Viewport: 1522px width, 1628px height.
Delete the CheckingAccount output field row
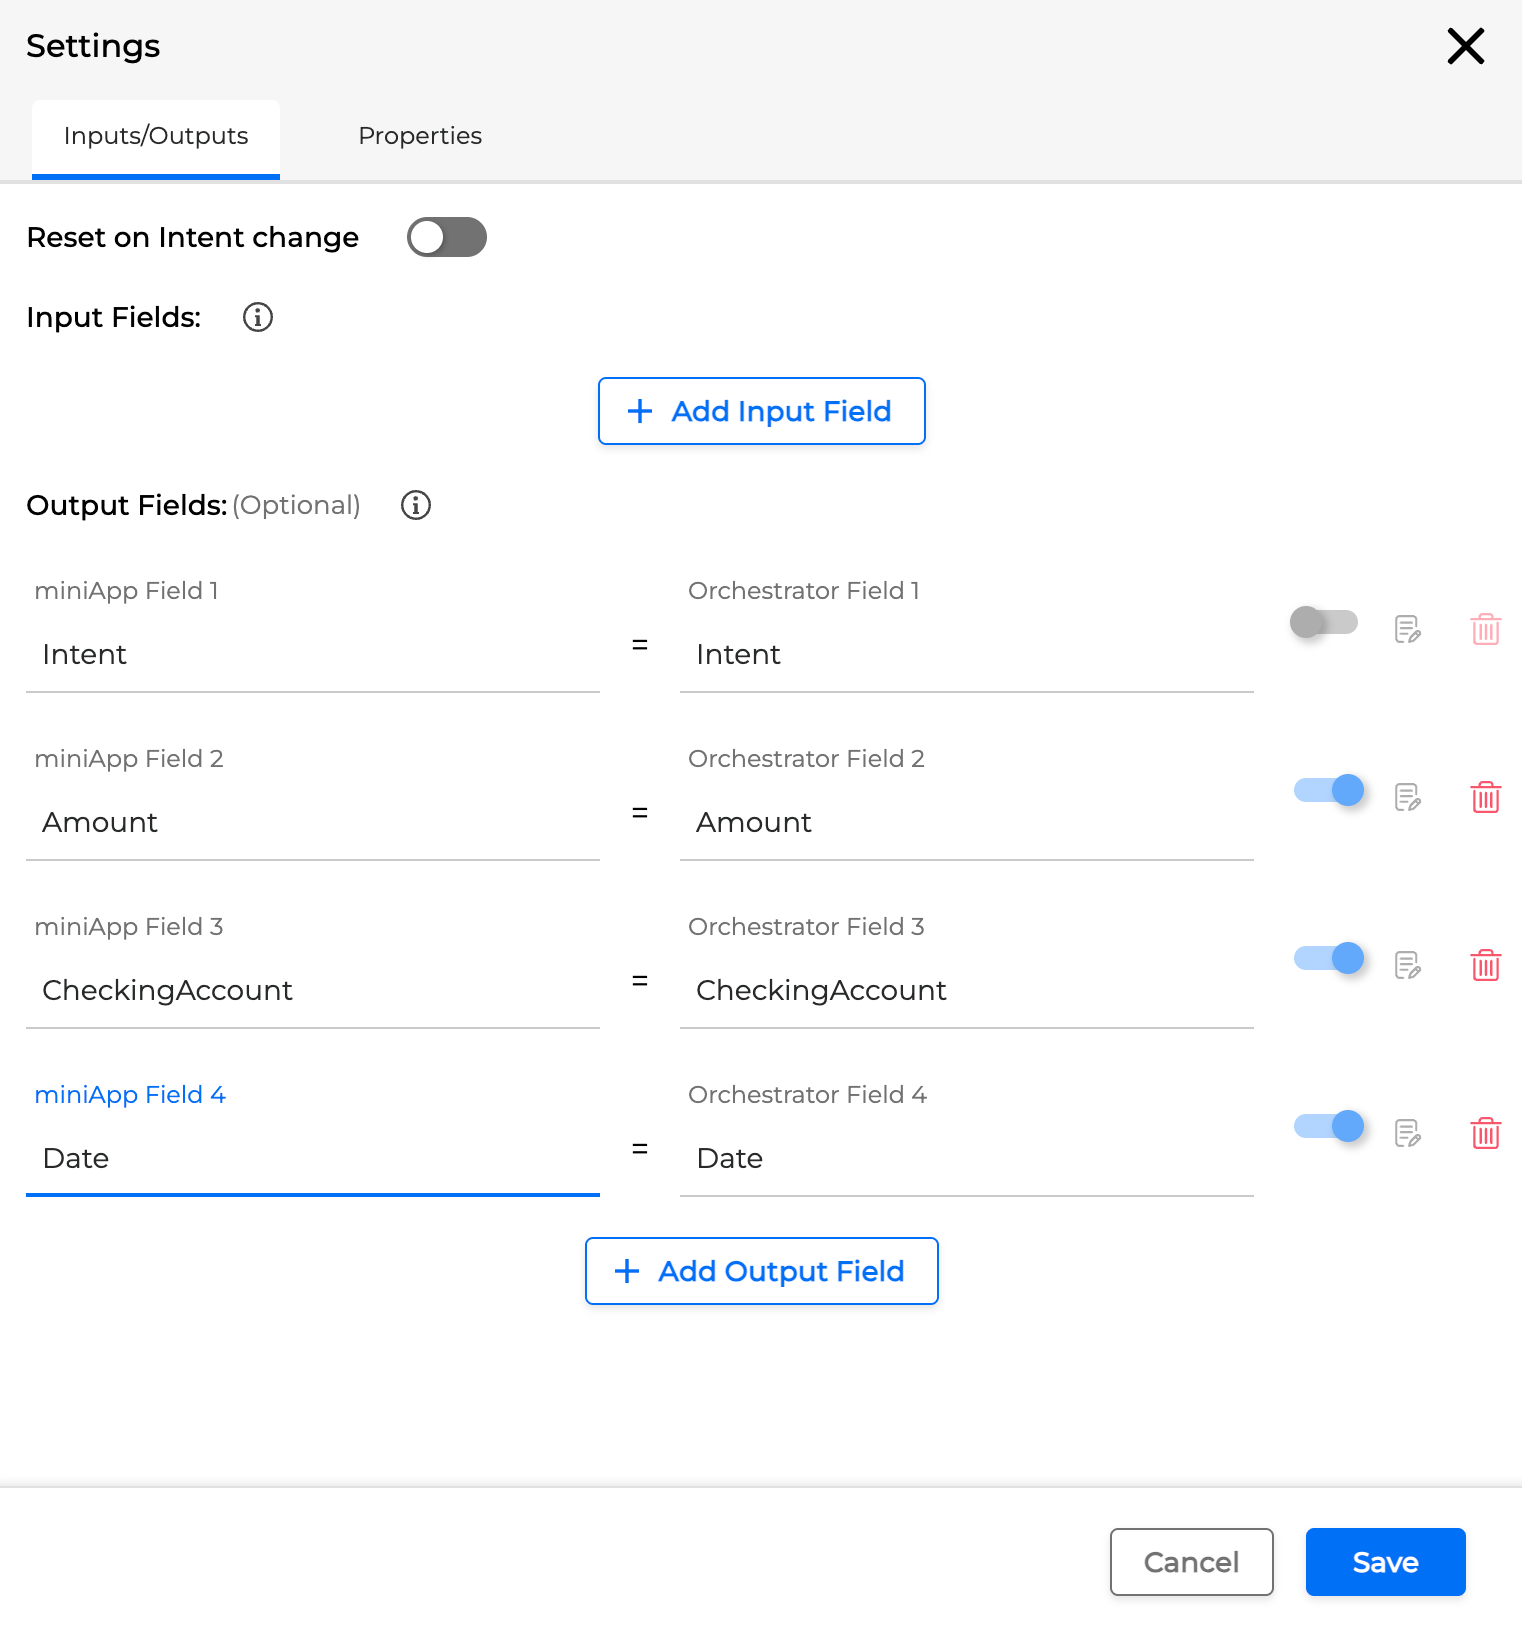[x=1485, y=965]
